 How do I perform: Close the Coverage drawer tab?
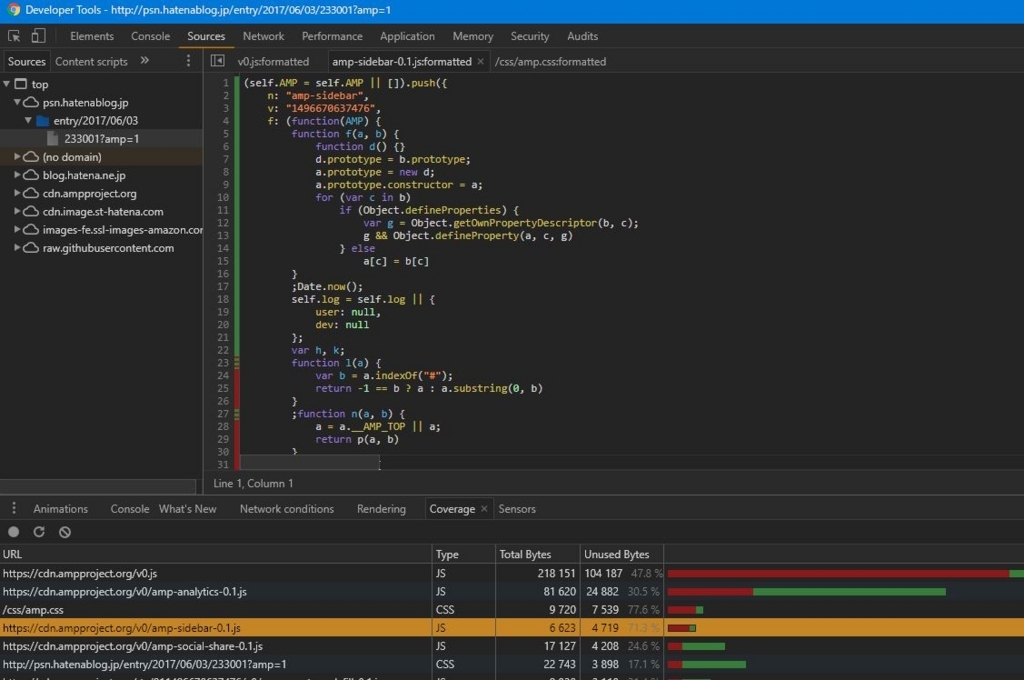click(484, 509)
